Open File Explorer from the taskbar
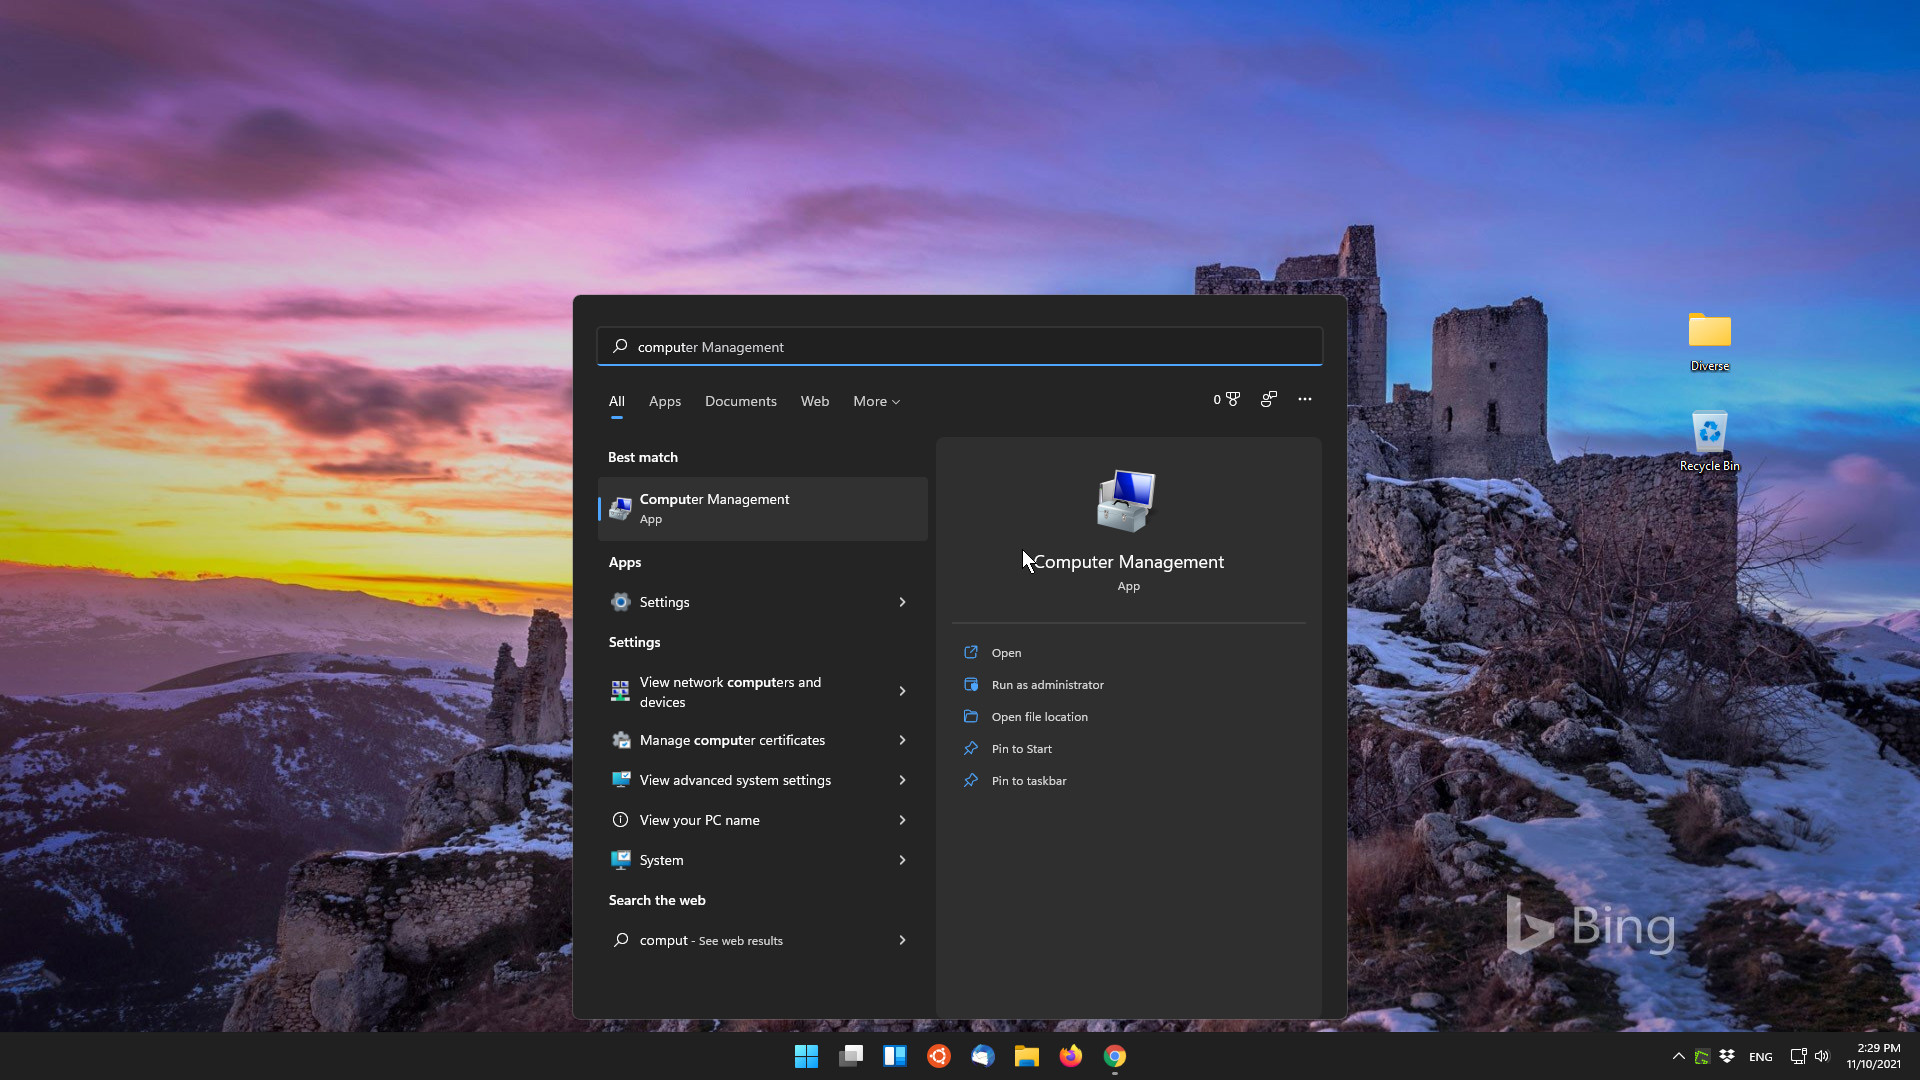1920x1080 pixels. (x=1027, y=1056)
